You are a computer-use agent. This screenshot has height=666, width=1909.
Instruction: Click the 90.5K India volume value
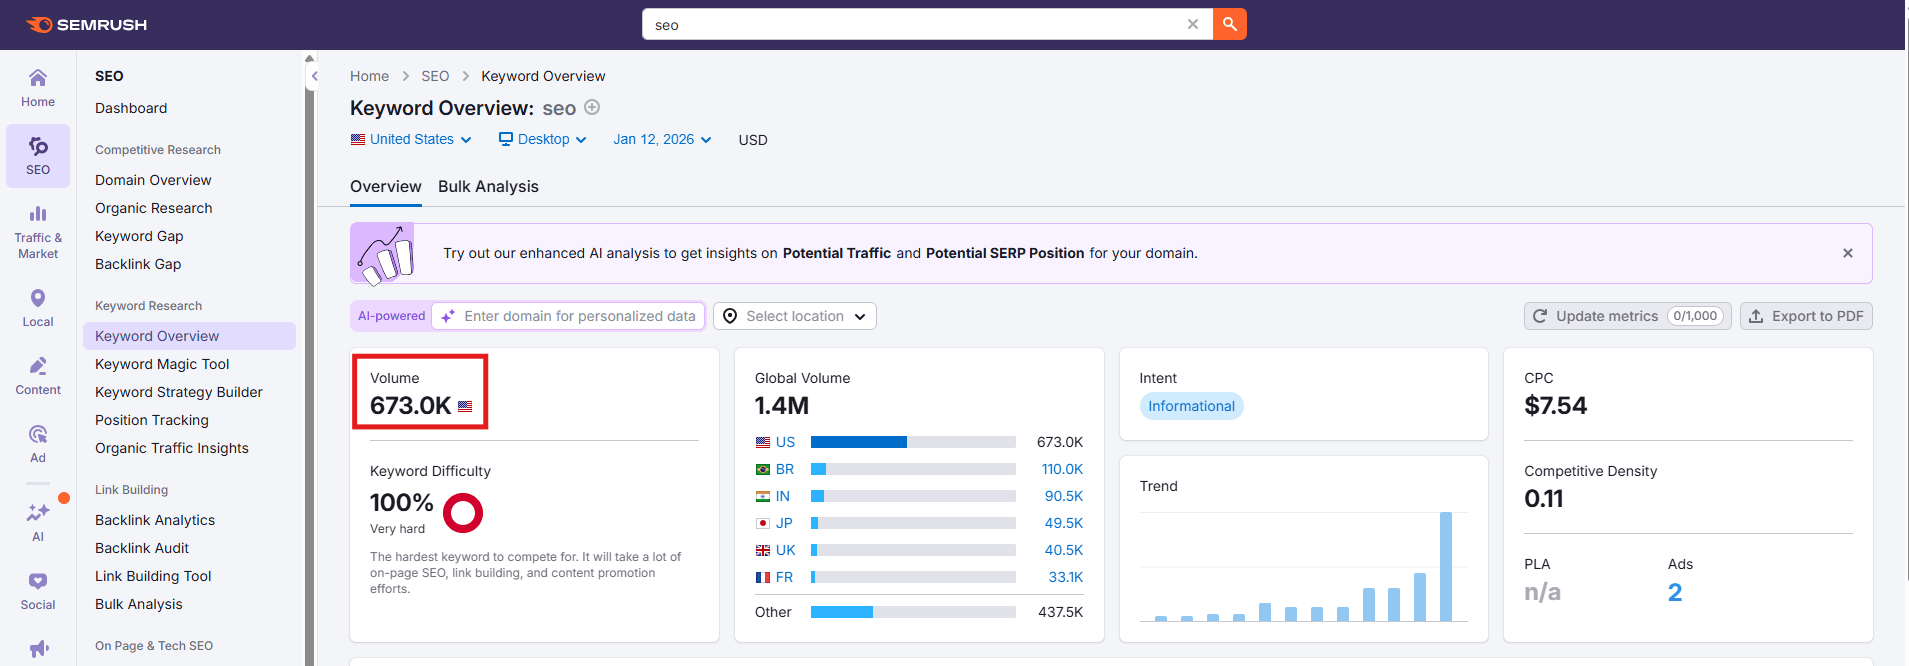click(1064, 496)
